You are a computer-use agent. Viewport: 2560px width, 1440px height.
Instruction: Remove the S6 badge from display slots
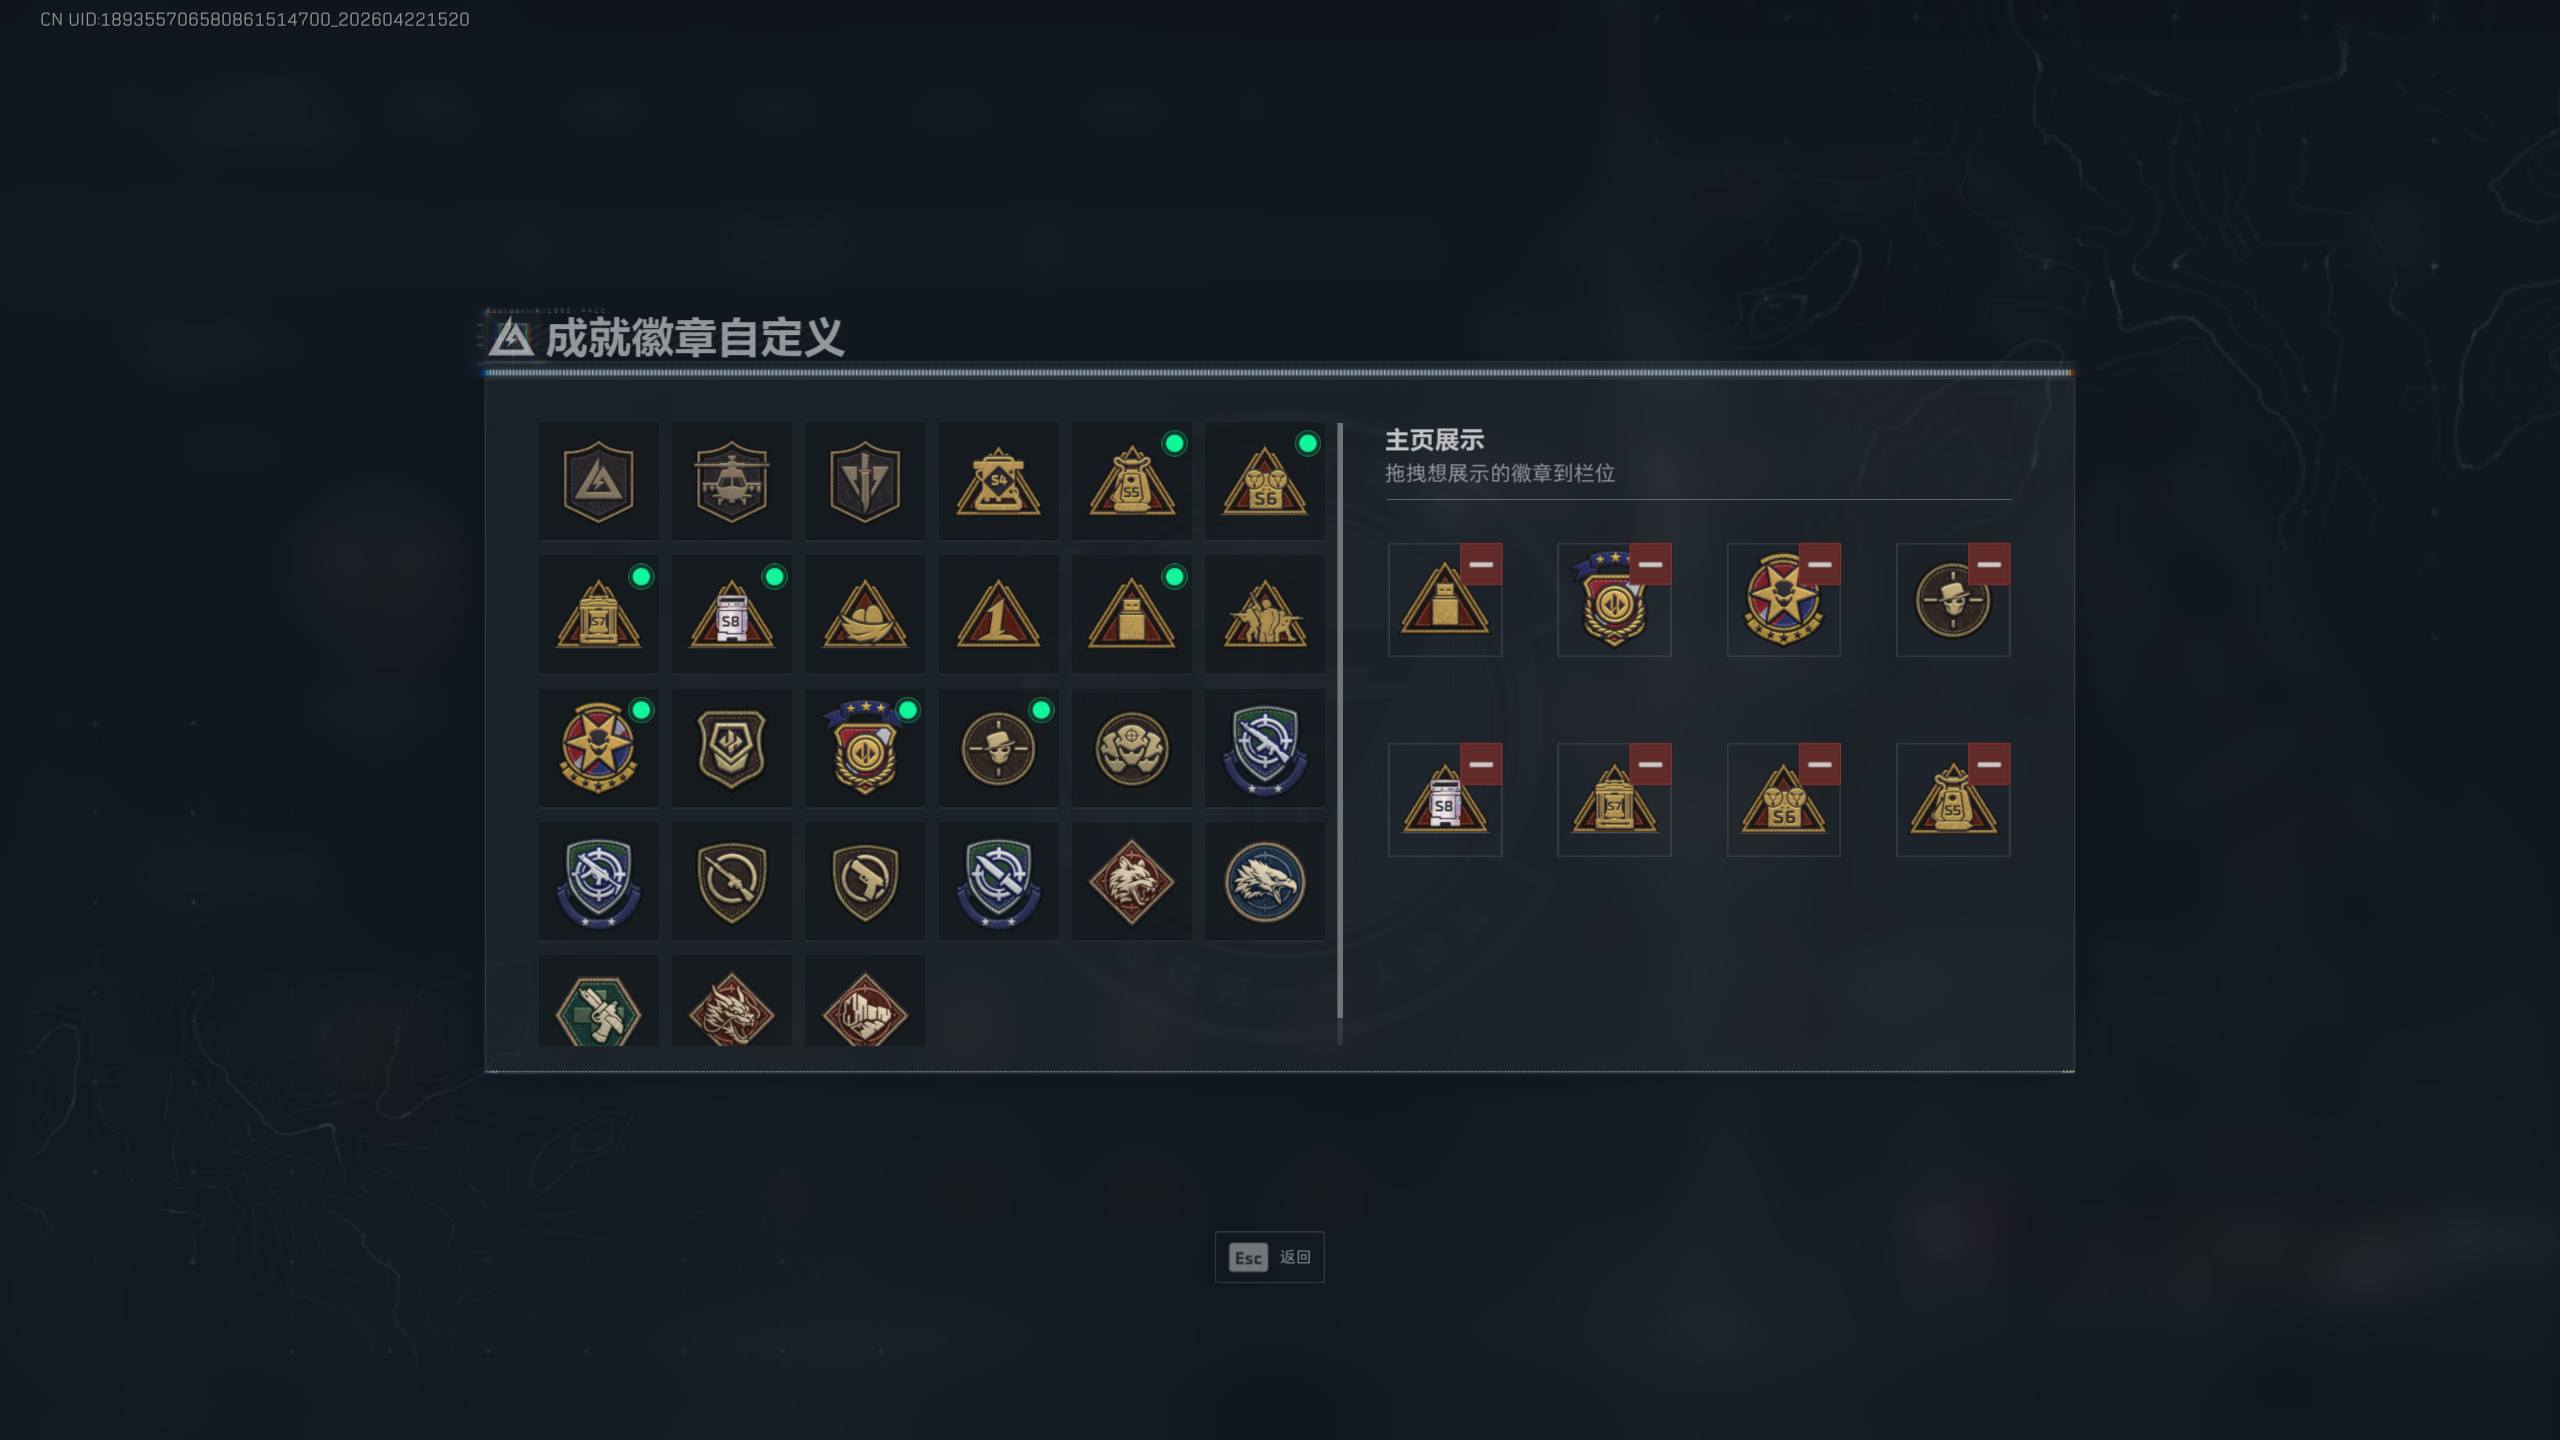[x=1819, y=764]
